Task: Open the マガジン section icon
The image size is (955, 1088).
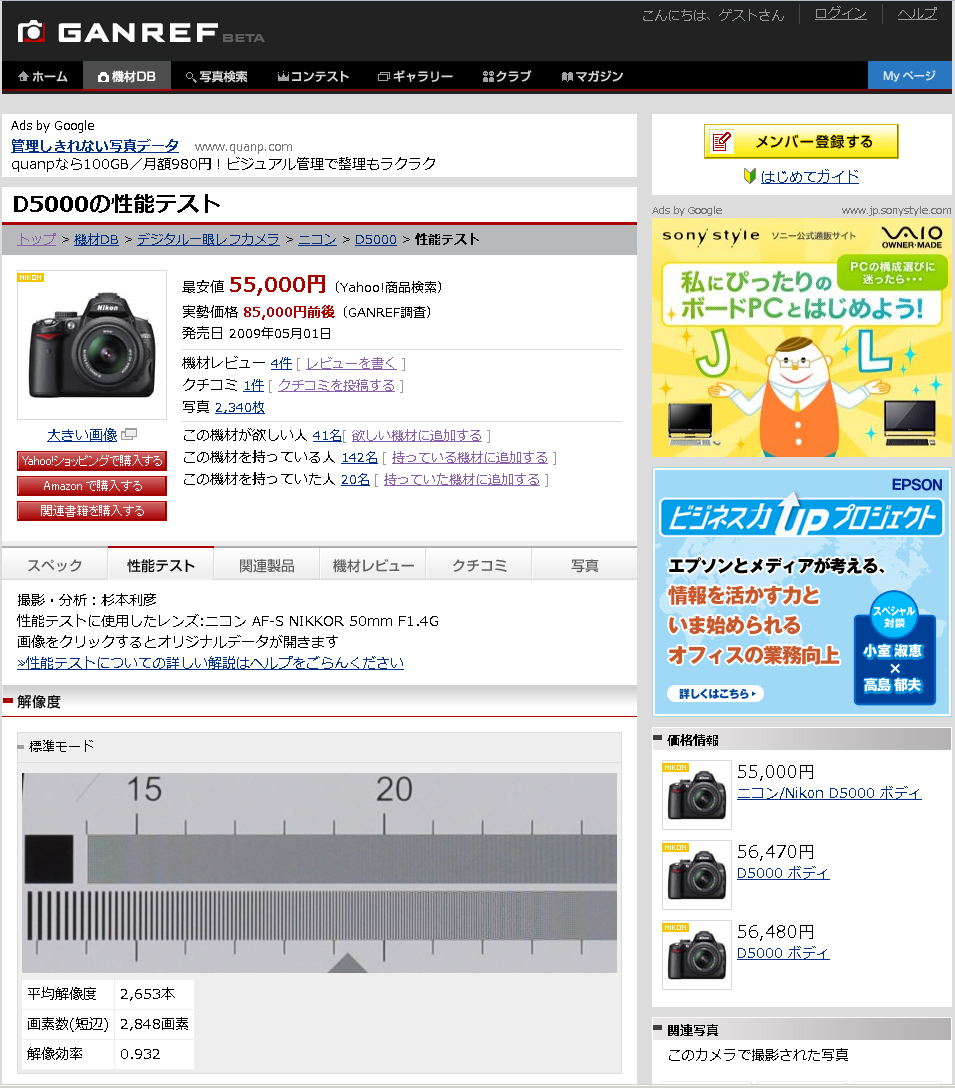Action: pos(569,76)
